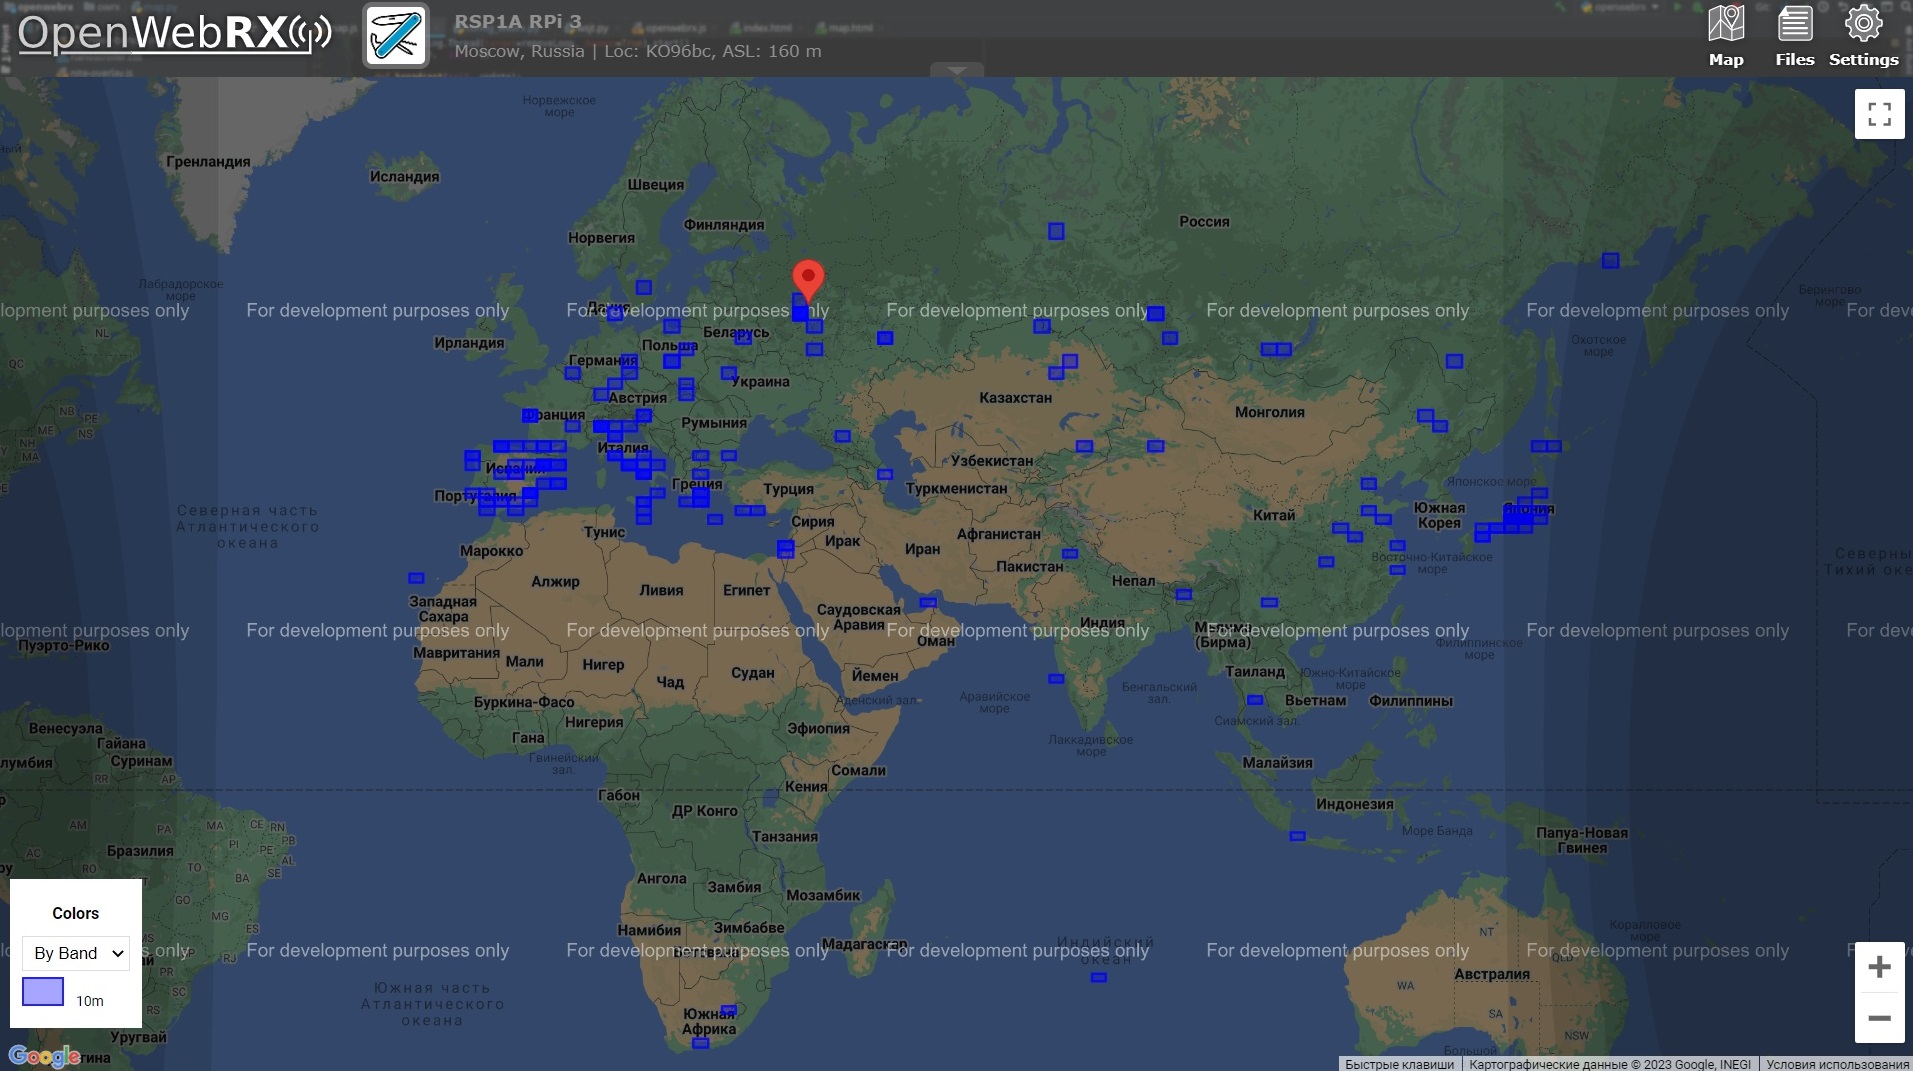Click the Google logo link
This screenshot has height=1071, width=1913.
coord(44,1056)
